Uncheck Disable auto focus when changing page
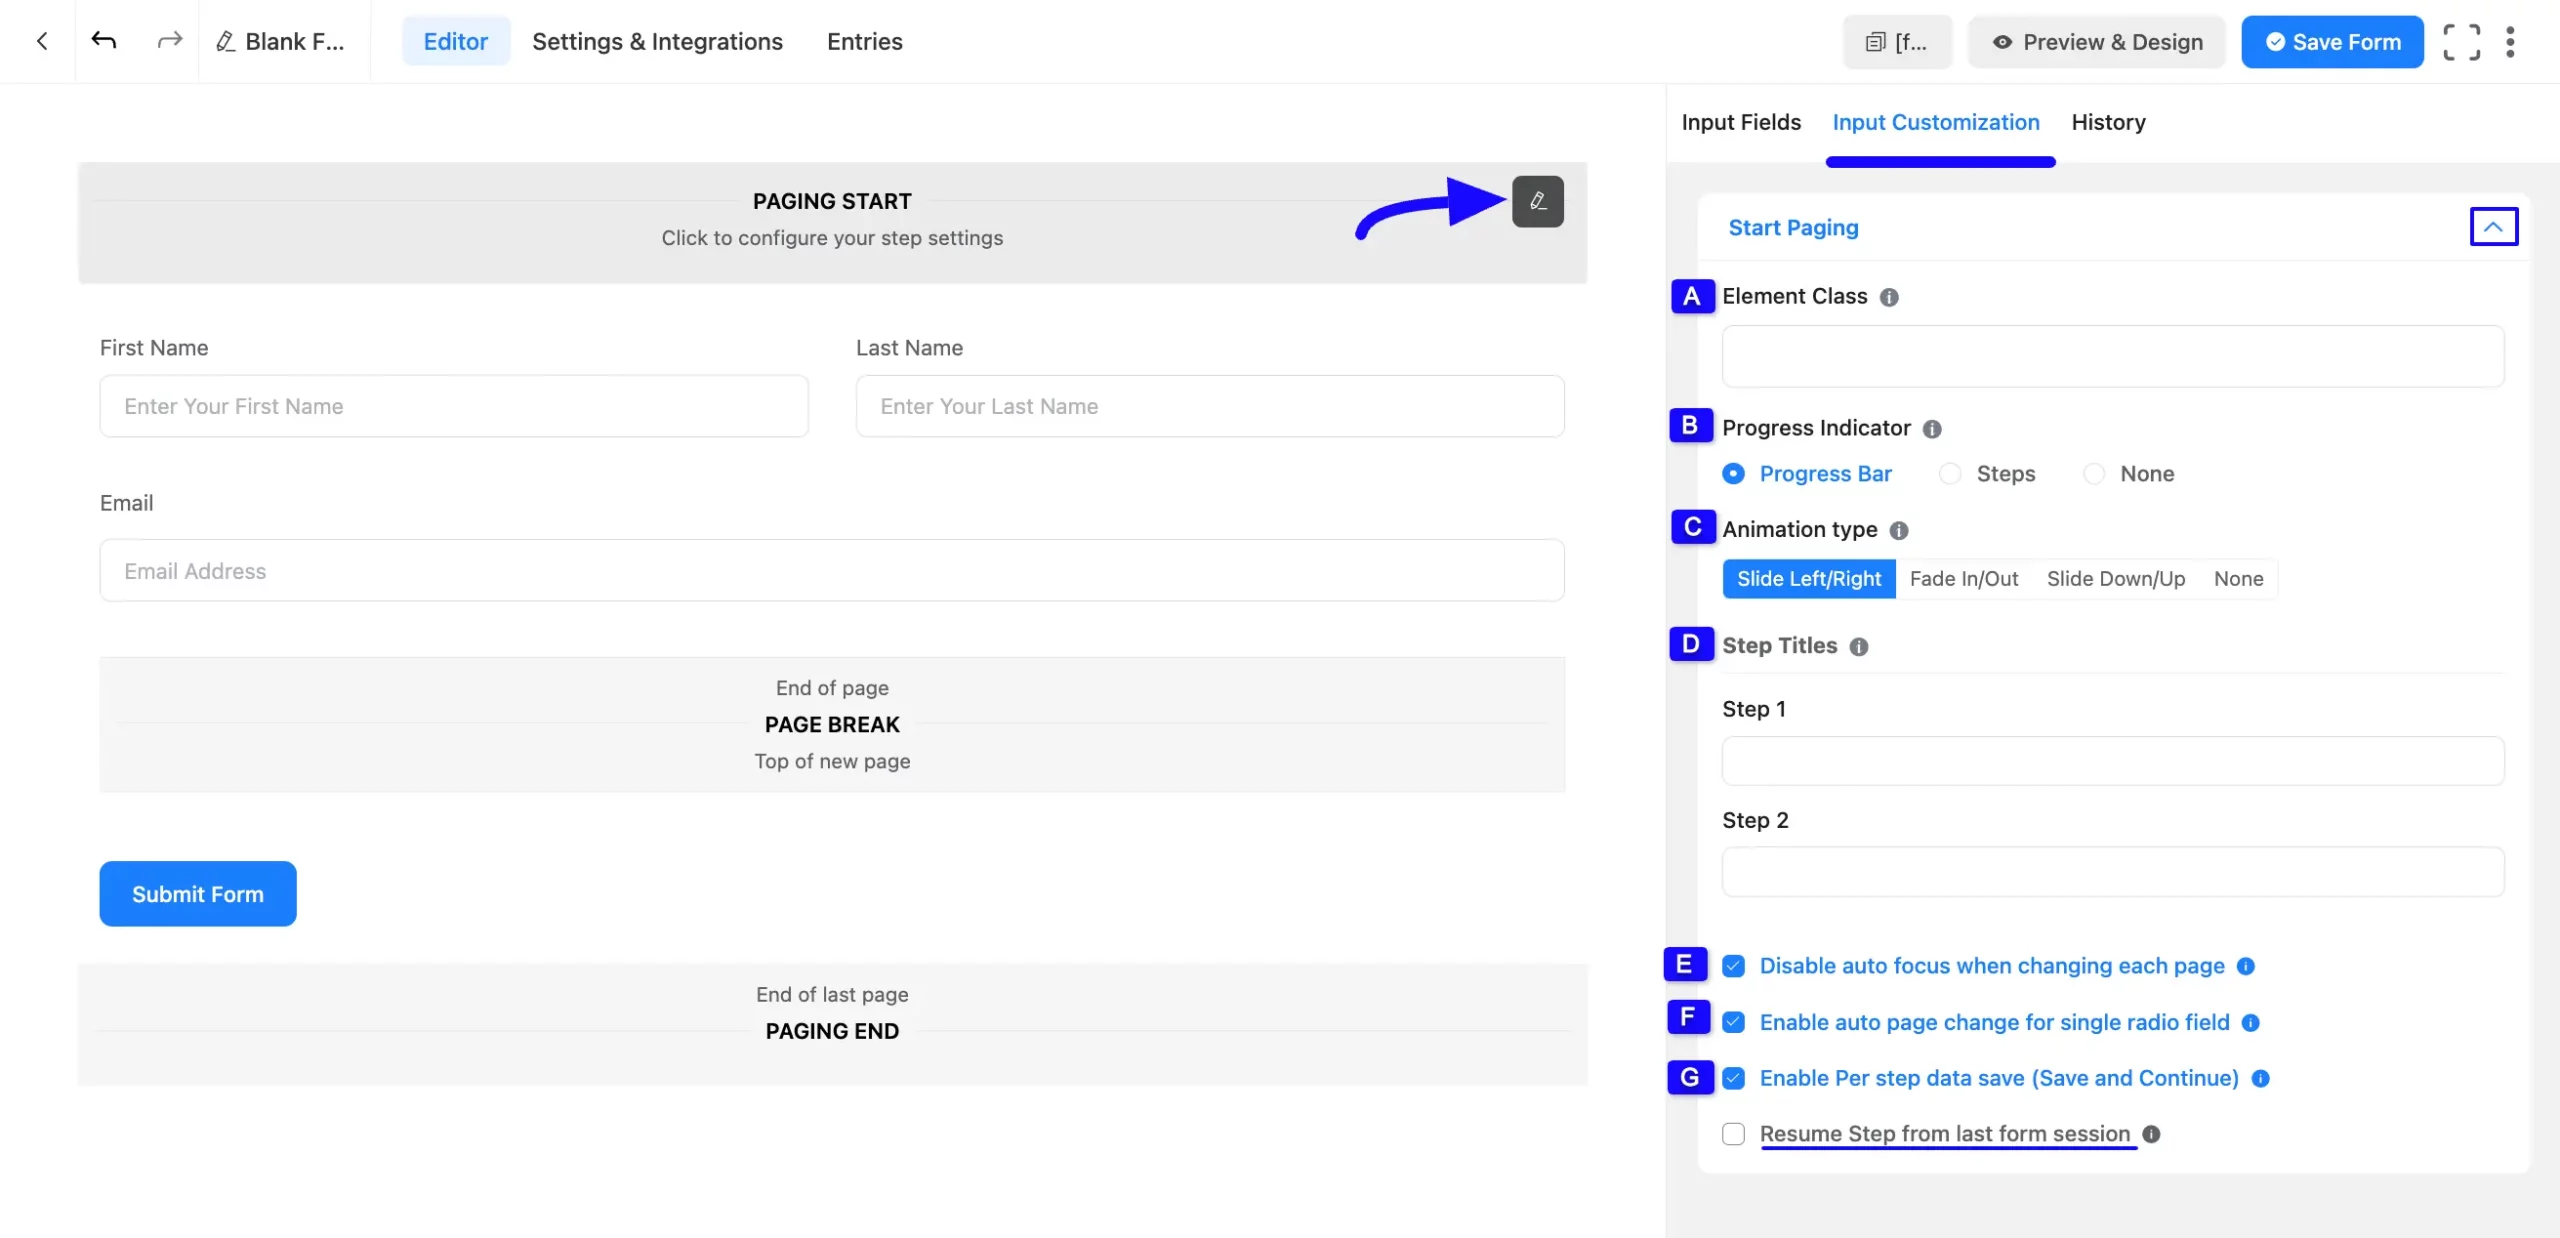The width and height of the screenshot is (2560, 1238). tap(1734, 966)
